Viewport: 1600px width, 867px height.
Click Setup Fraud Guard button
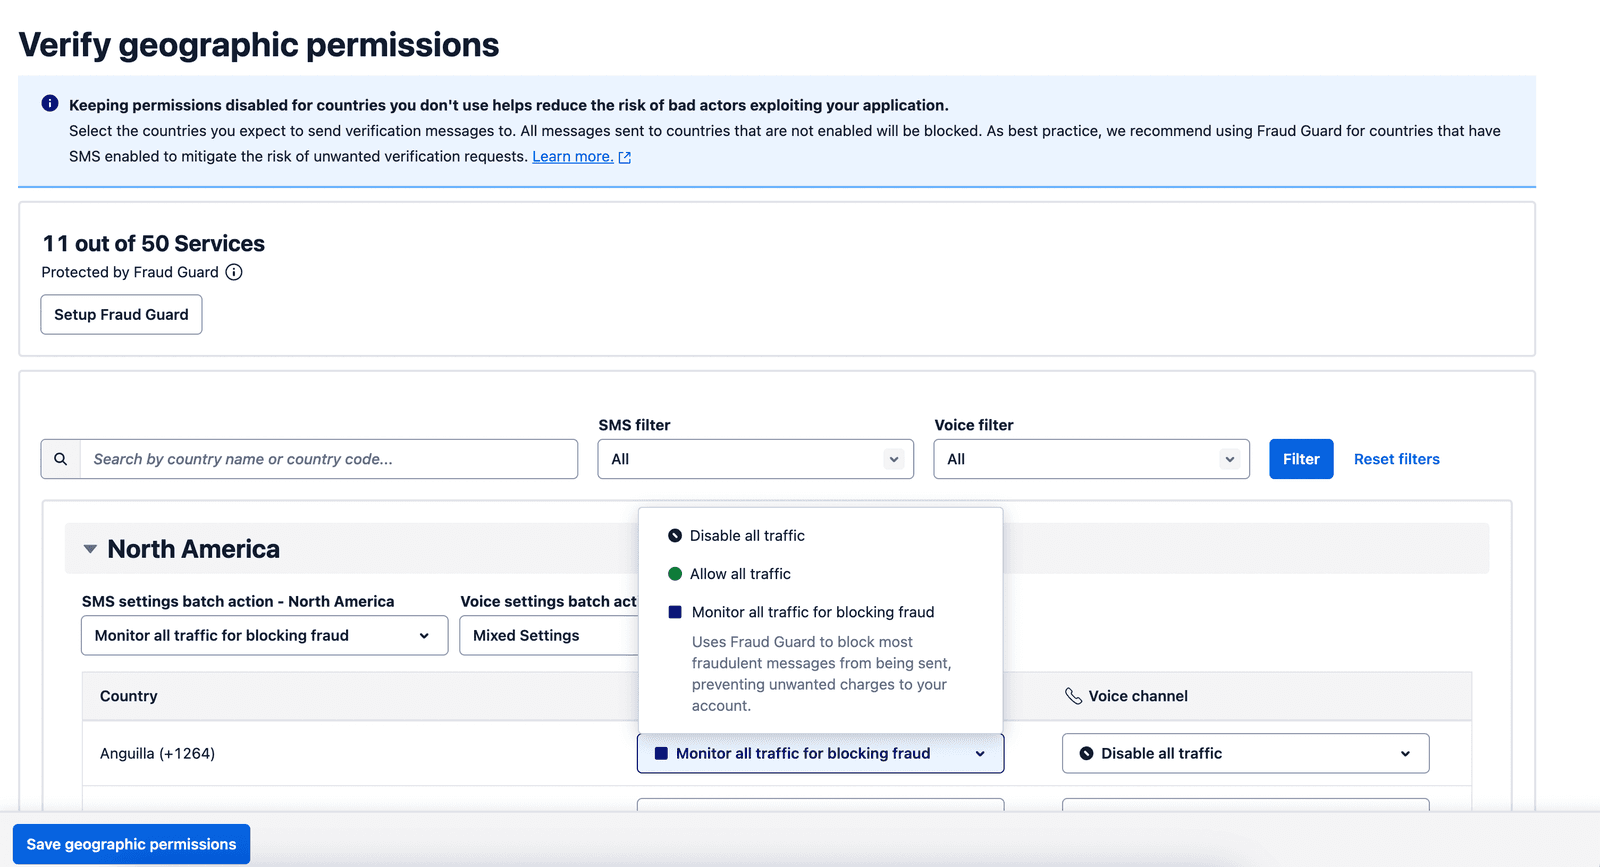point(121,314)
